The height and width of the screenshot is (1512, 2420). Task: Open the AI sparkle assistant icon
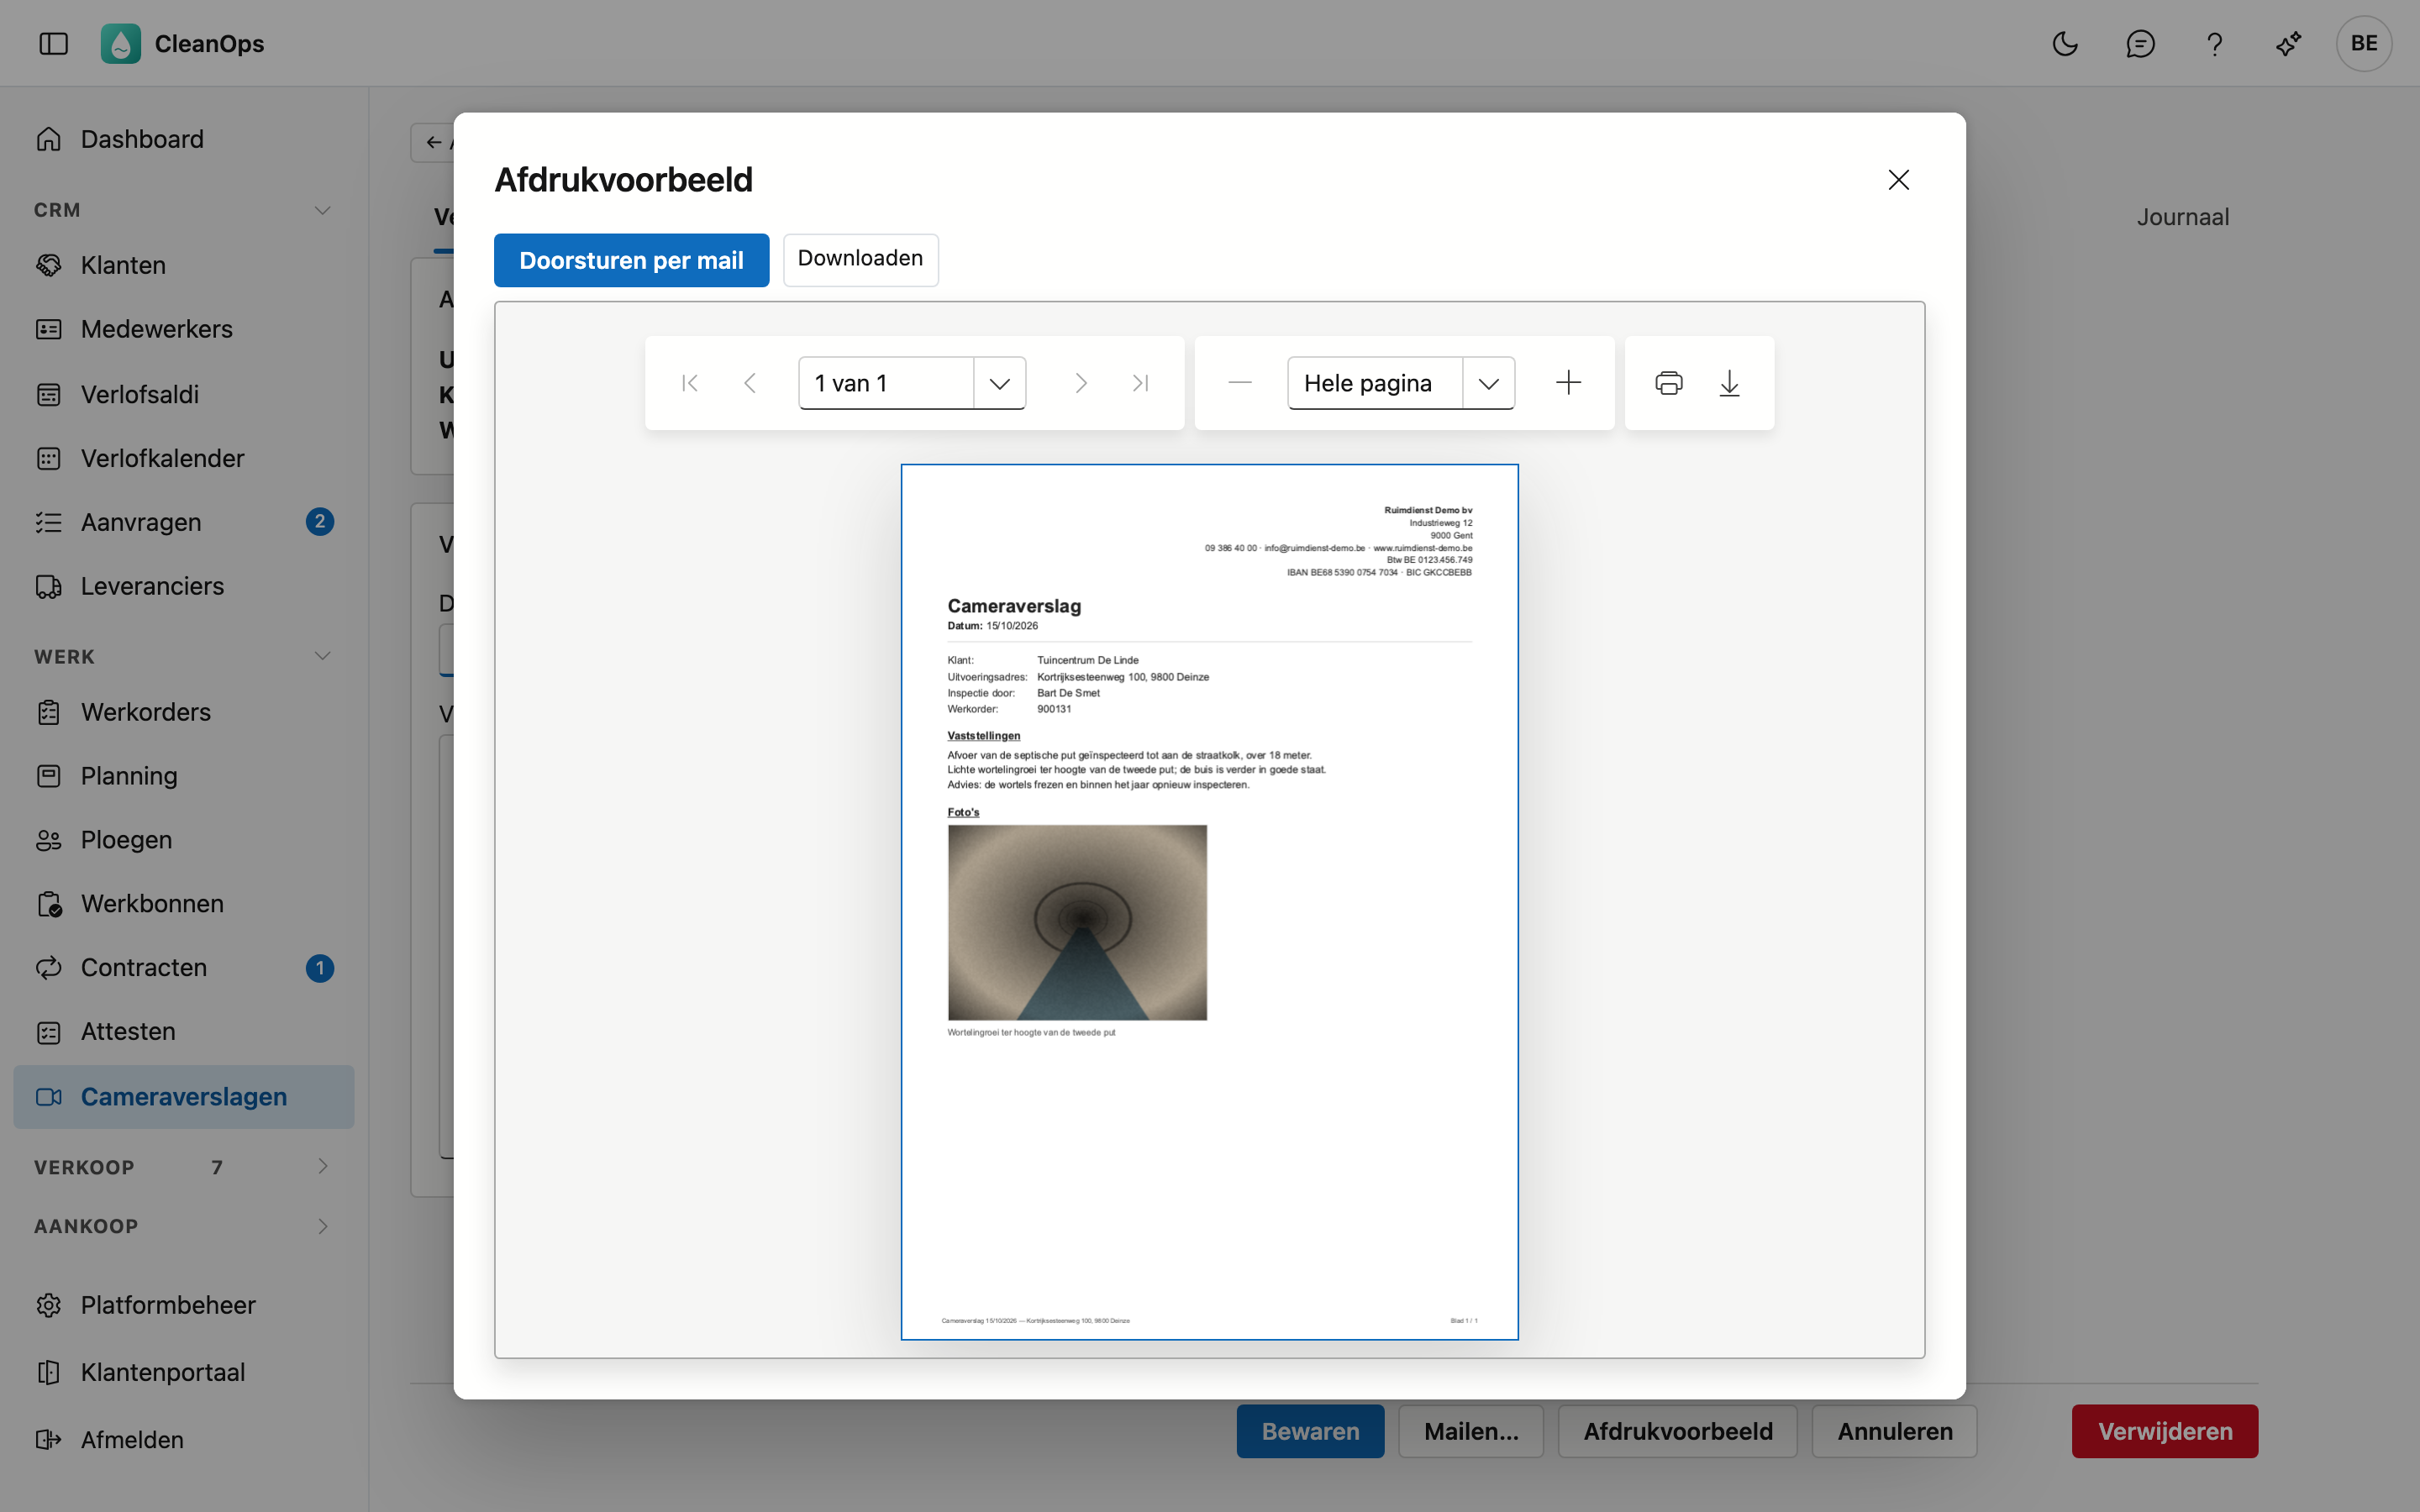click(2288, 43)
